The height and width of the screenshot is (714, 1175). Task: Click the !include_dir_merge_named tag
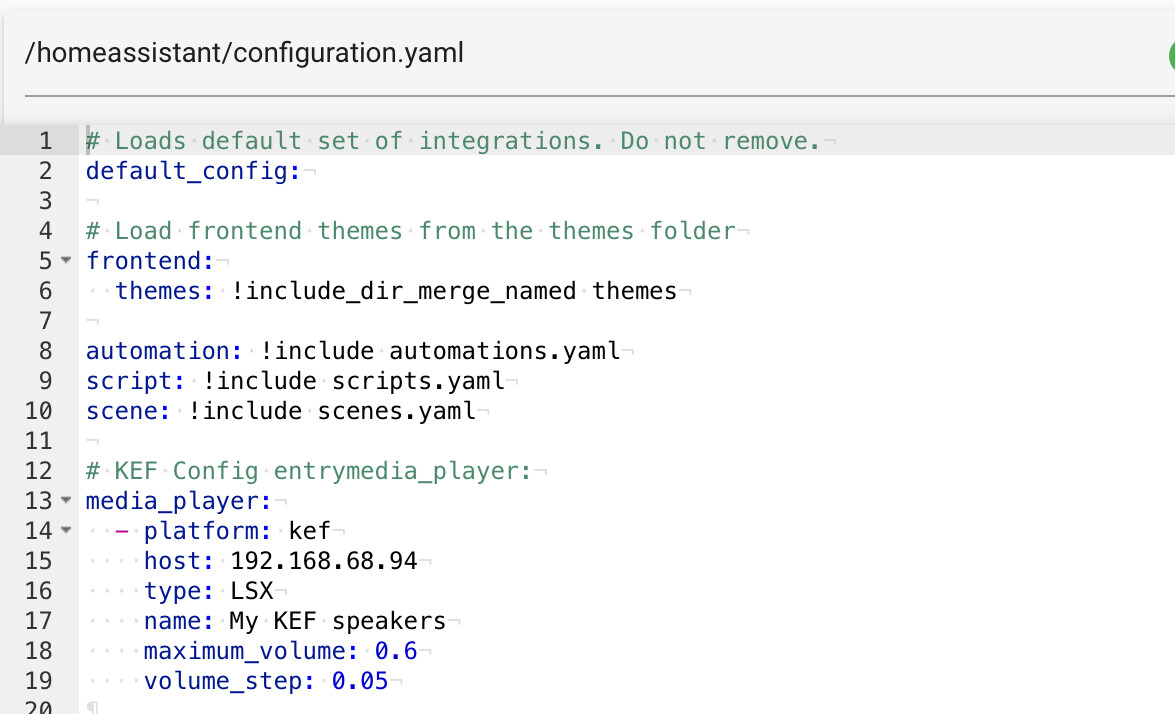(x=403, y=291)
